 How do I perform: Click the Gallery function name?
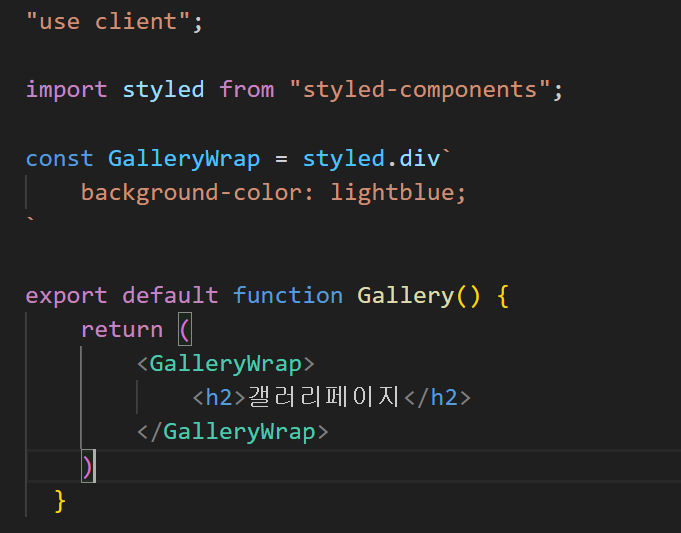[x=406, y=296]
